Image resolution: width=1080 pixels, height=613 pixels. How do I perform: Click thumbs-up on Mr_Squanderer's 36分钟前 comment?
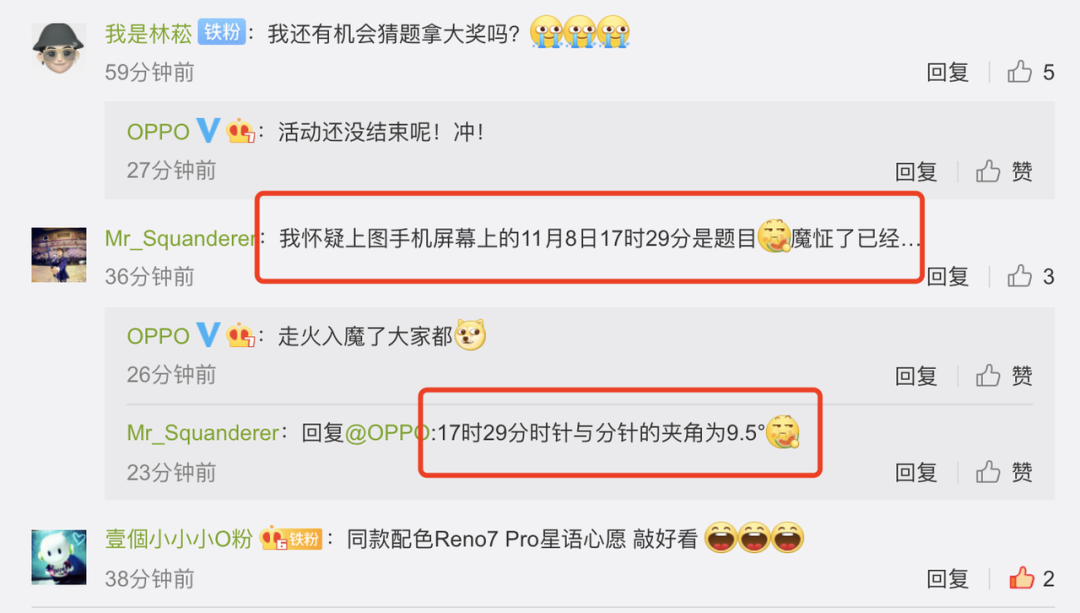pos(1020,276)
